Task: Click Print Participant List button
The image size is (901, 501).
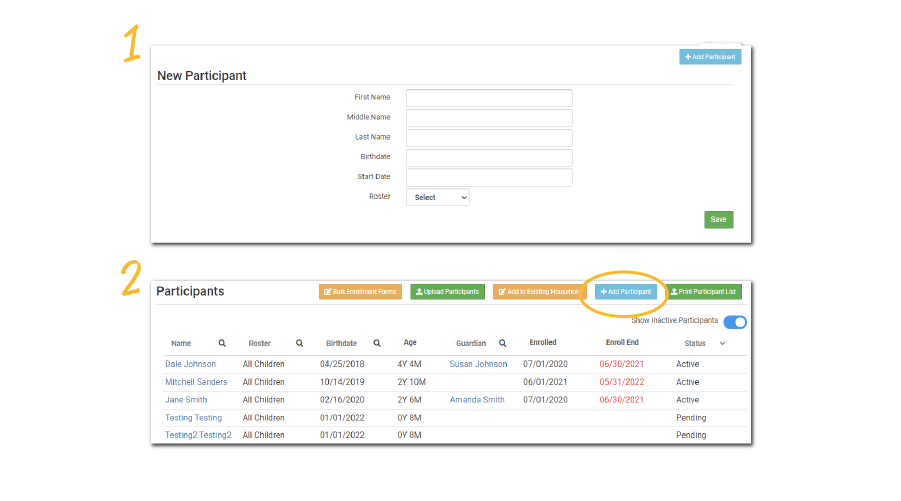Action: click(704, 292)
